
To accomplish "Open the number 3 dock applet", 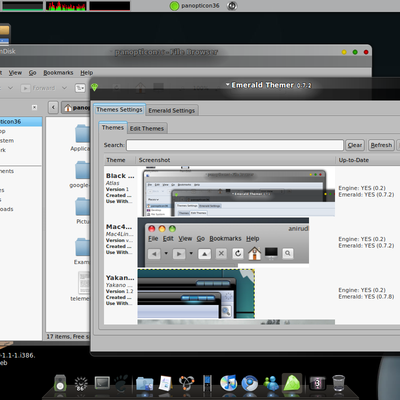I will pos(317,383).
